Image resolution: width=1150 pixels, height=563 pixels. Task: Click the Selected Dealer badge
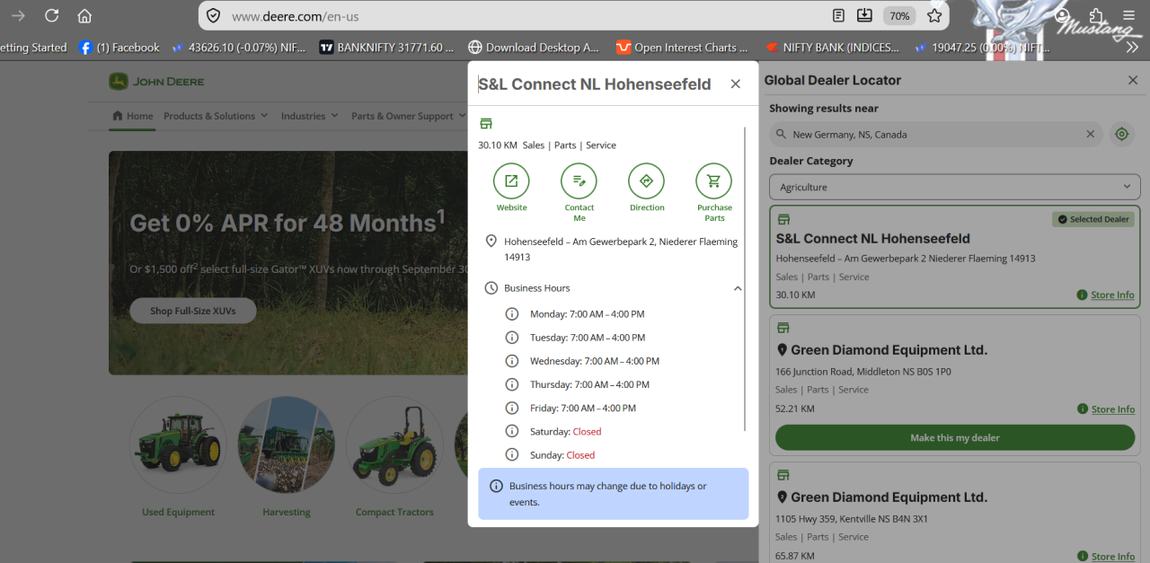coord(1093,219)
